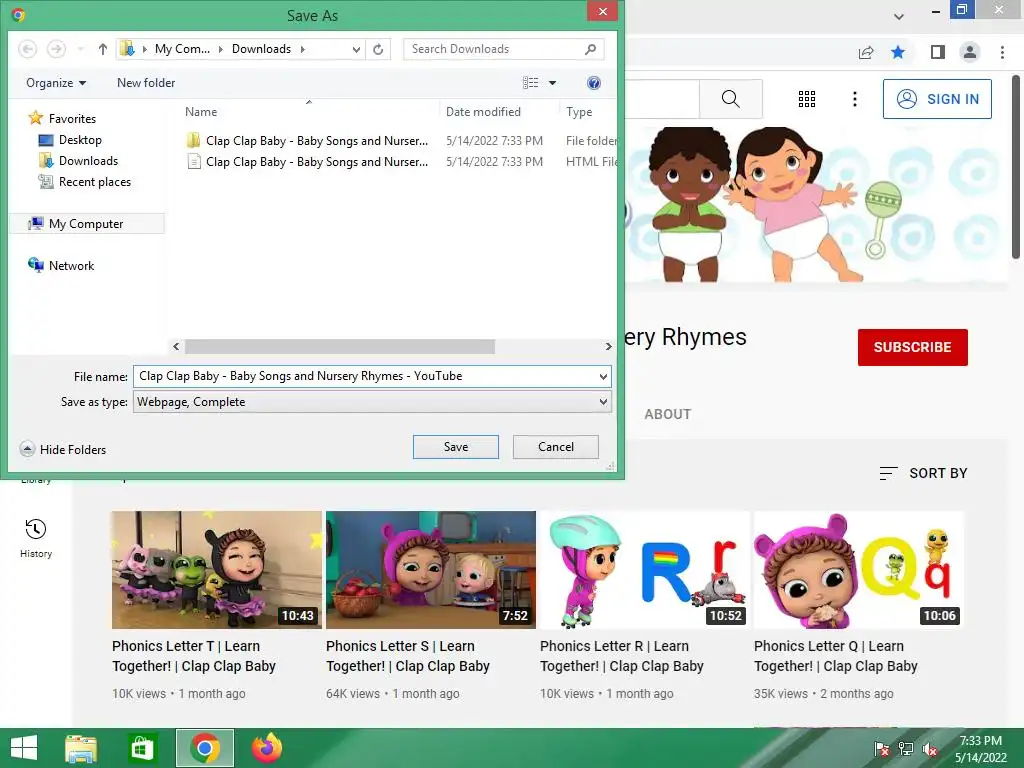Click right arrow of horizontal file list scrollbar
Screen dimensions: 1024x768
[608, 346]
